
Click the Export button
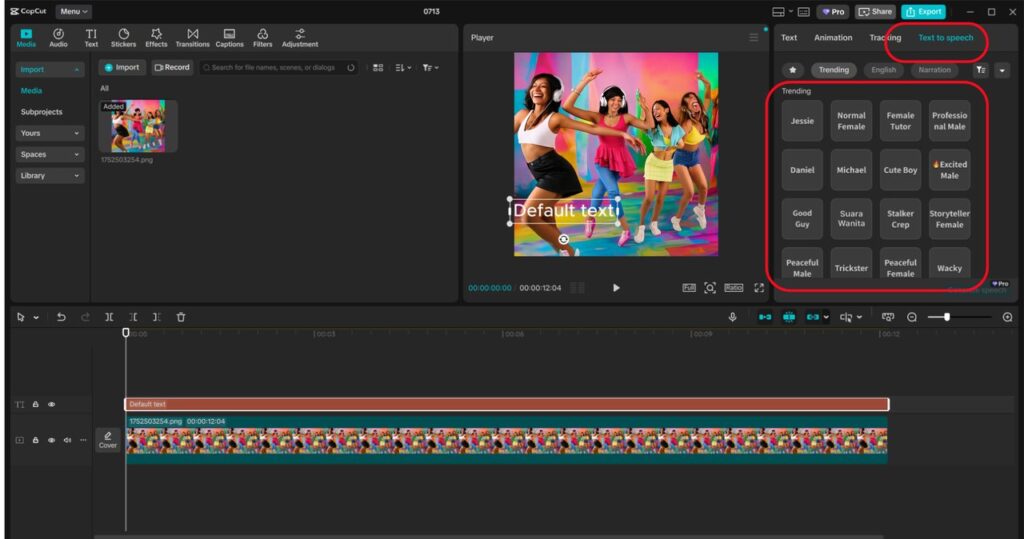pos(923,12)
